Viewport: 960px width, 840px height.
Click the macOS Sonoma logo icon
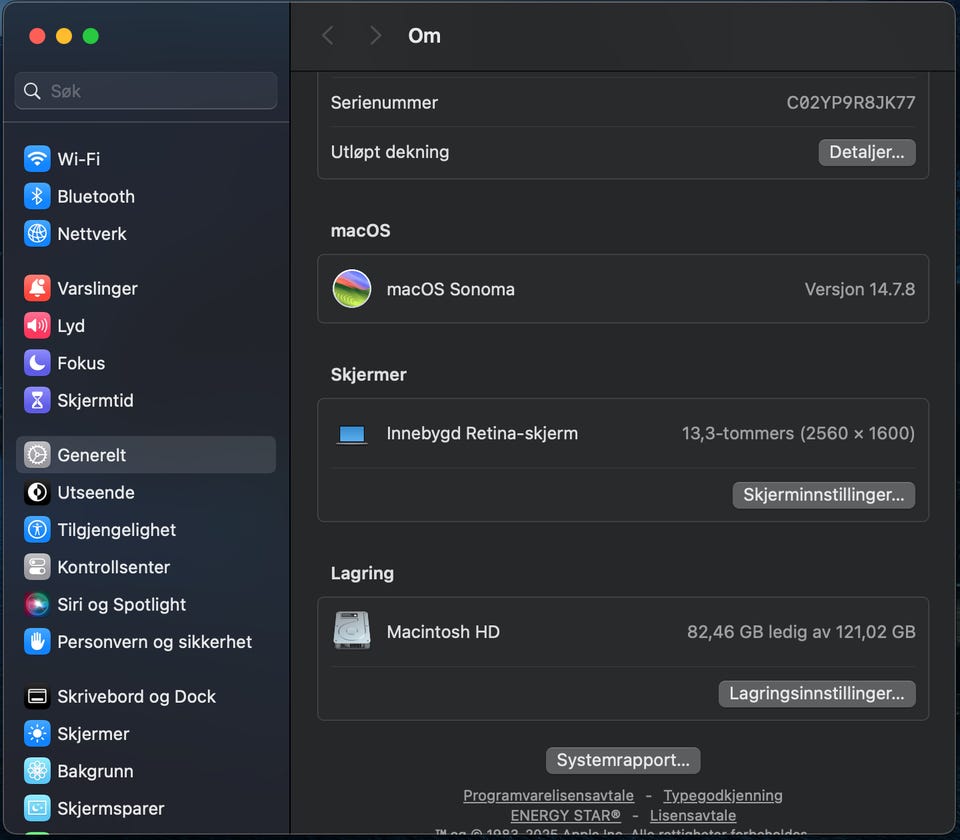coord(351,288)
